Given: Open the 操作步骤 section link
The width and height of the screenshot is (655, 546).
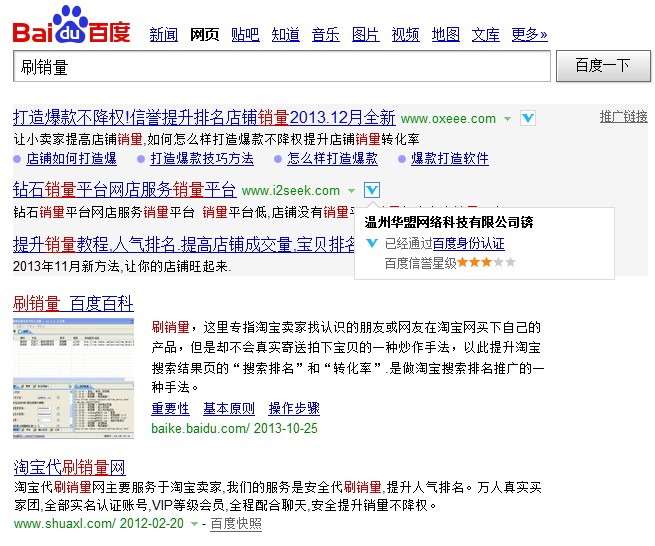Looking at the screenshot, I should point(294,408).
